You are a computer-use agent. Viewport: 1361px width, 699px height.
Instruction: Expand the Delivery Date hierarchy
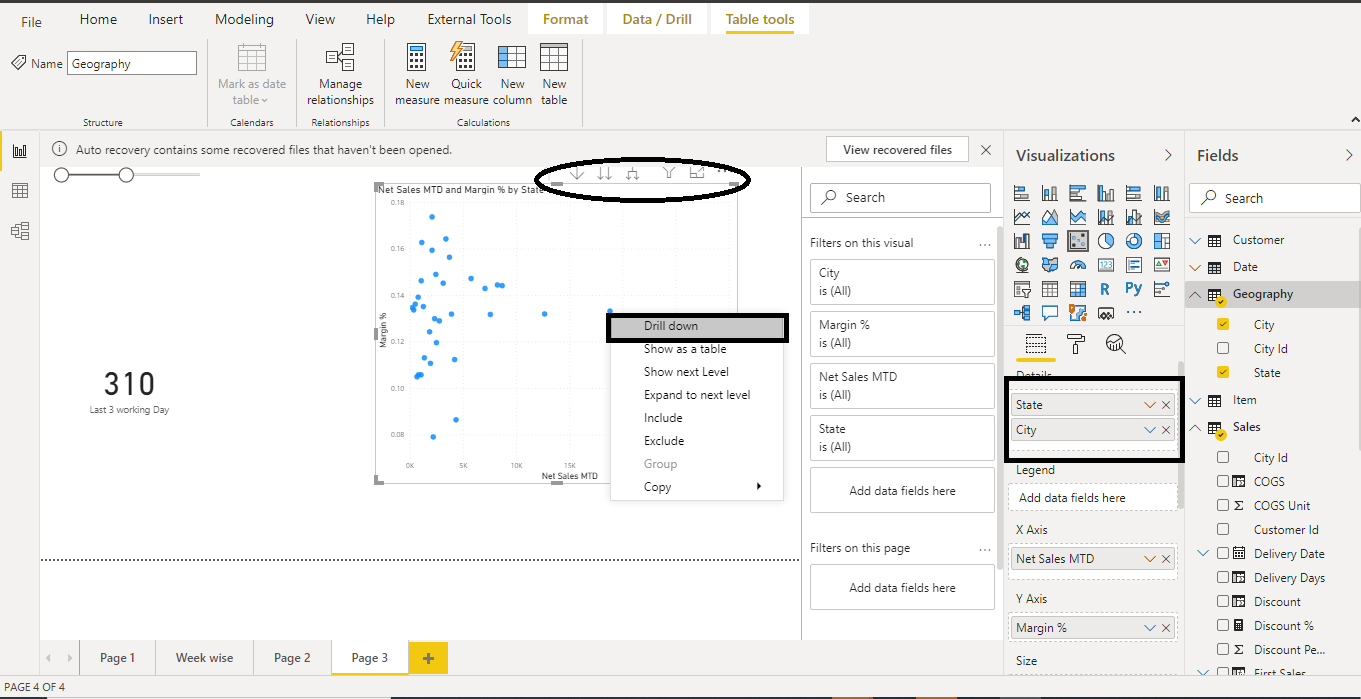pyautogui.click(x=1203, y=553)
